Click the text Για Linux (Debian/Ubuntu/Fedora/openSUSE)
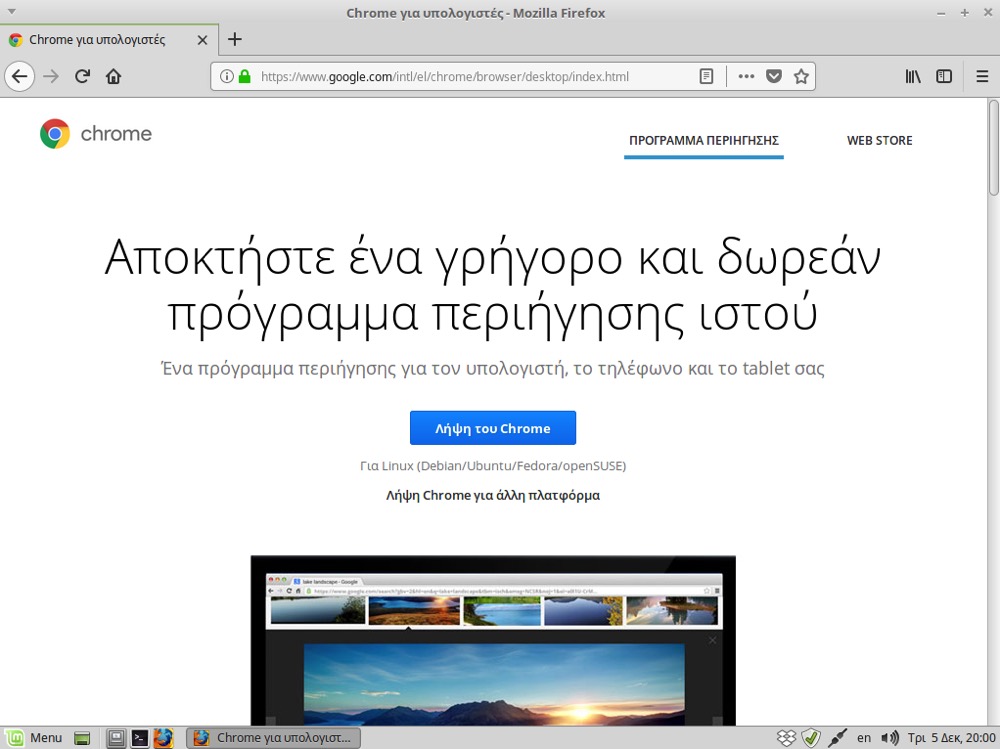The width and height of the screenshot is (1000, 749). 493,466
